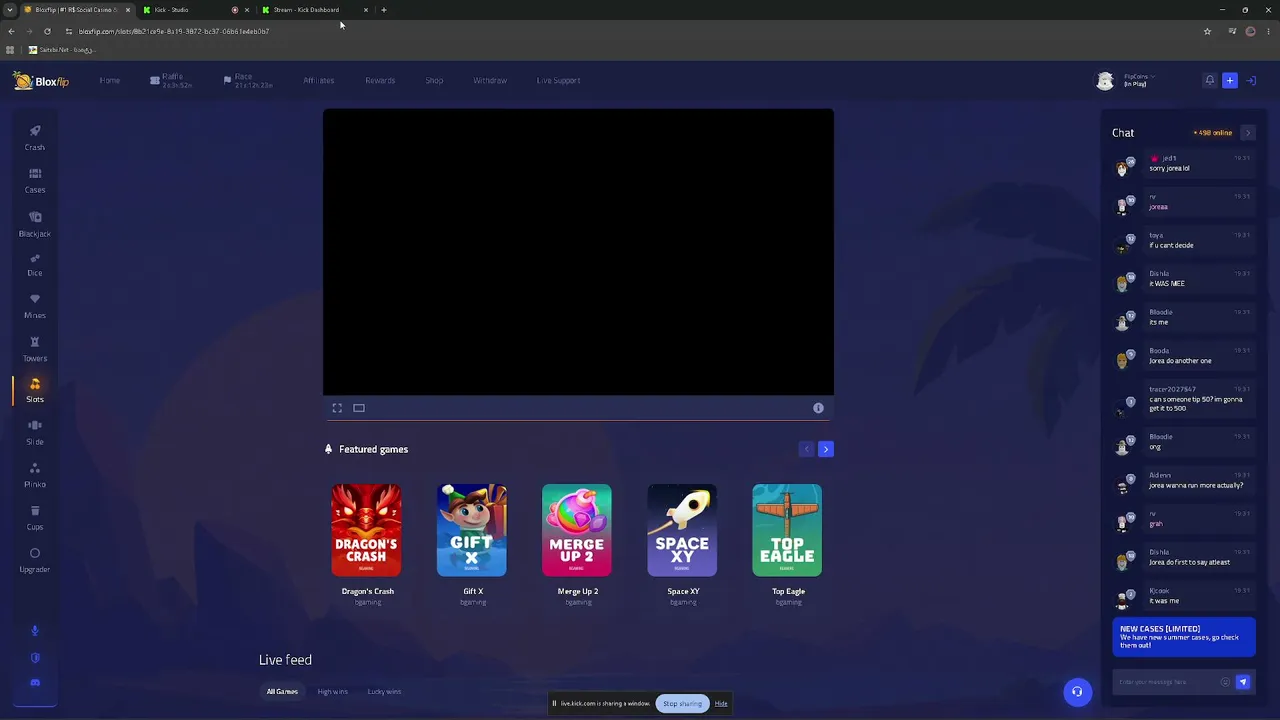Click the microphone icon in sidebar

click(35, 630)
